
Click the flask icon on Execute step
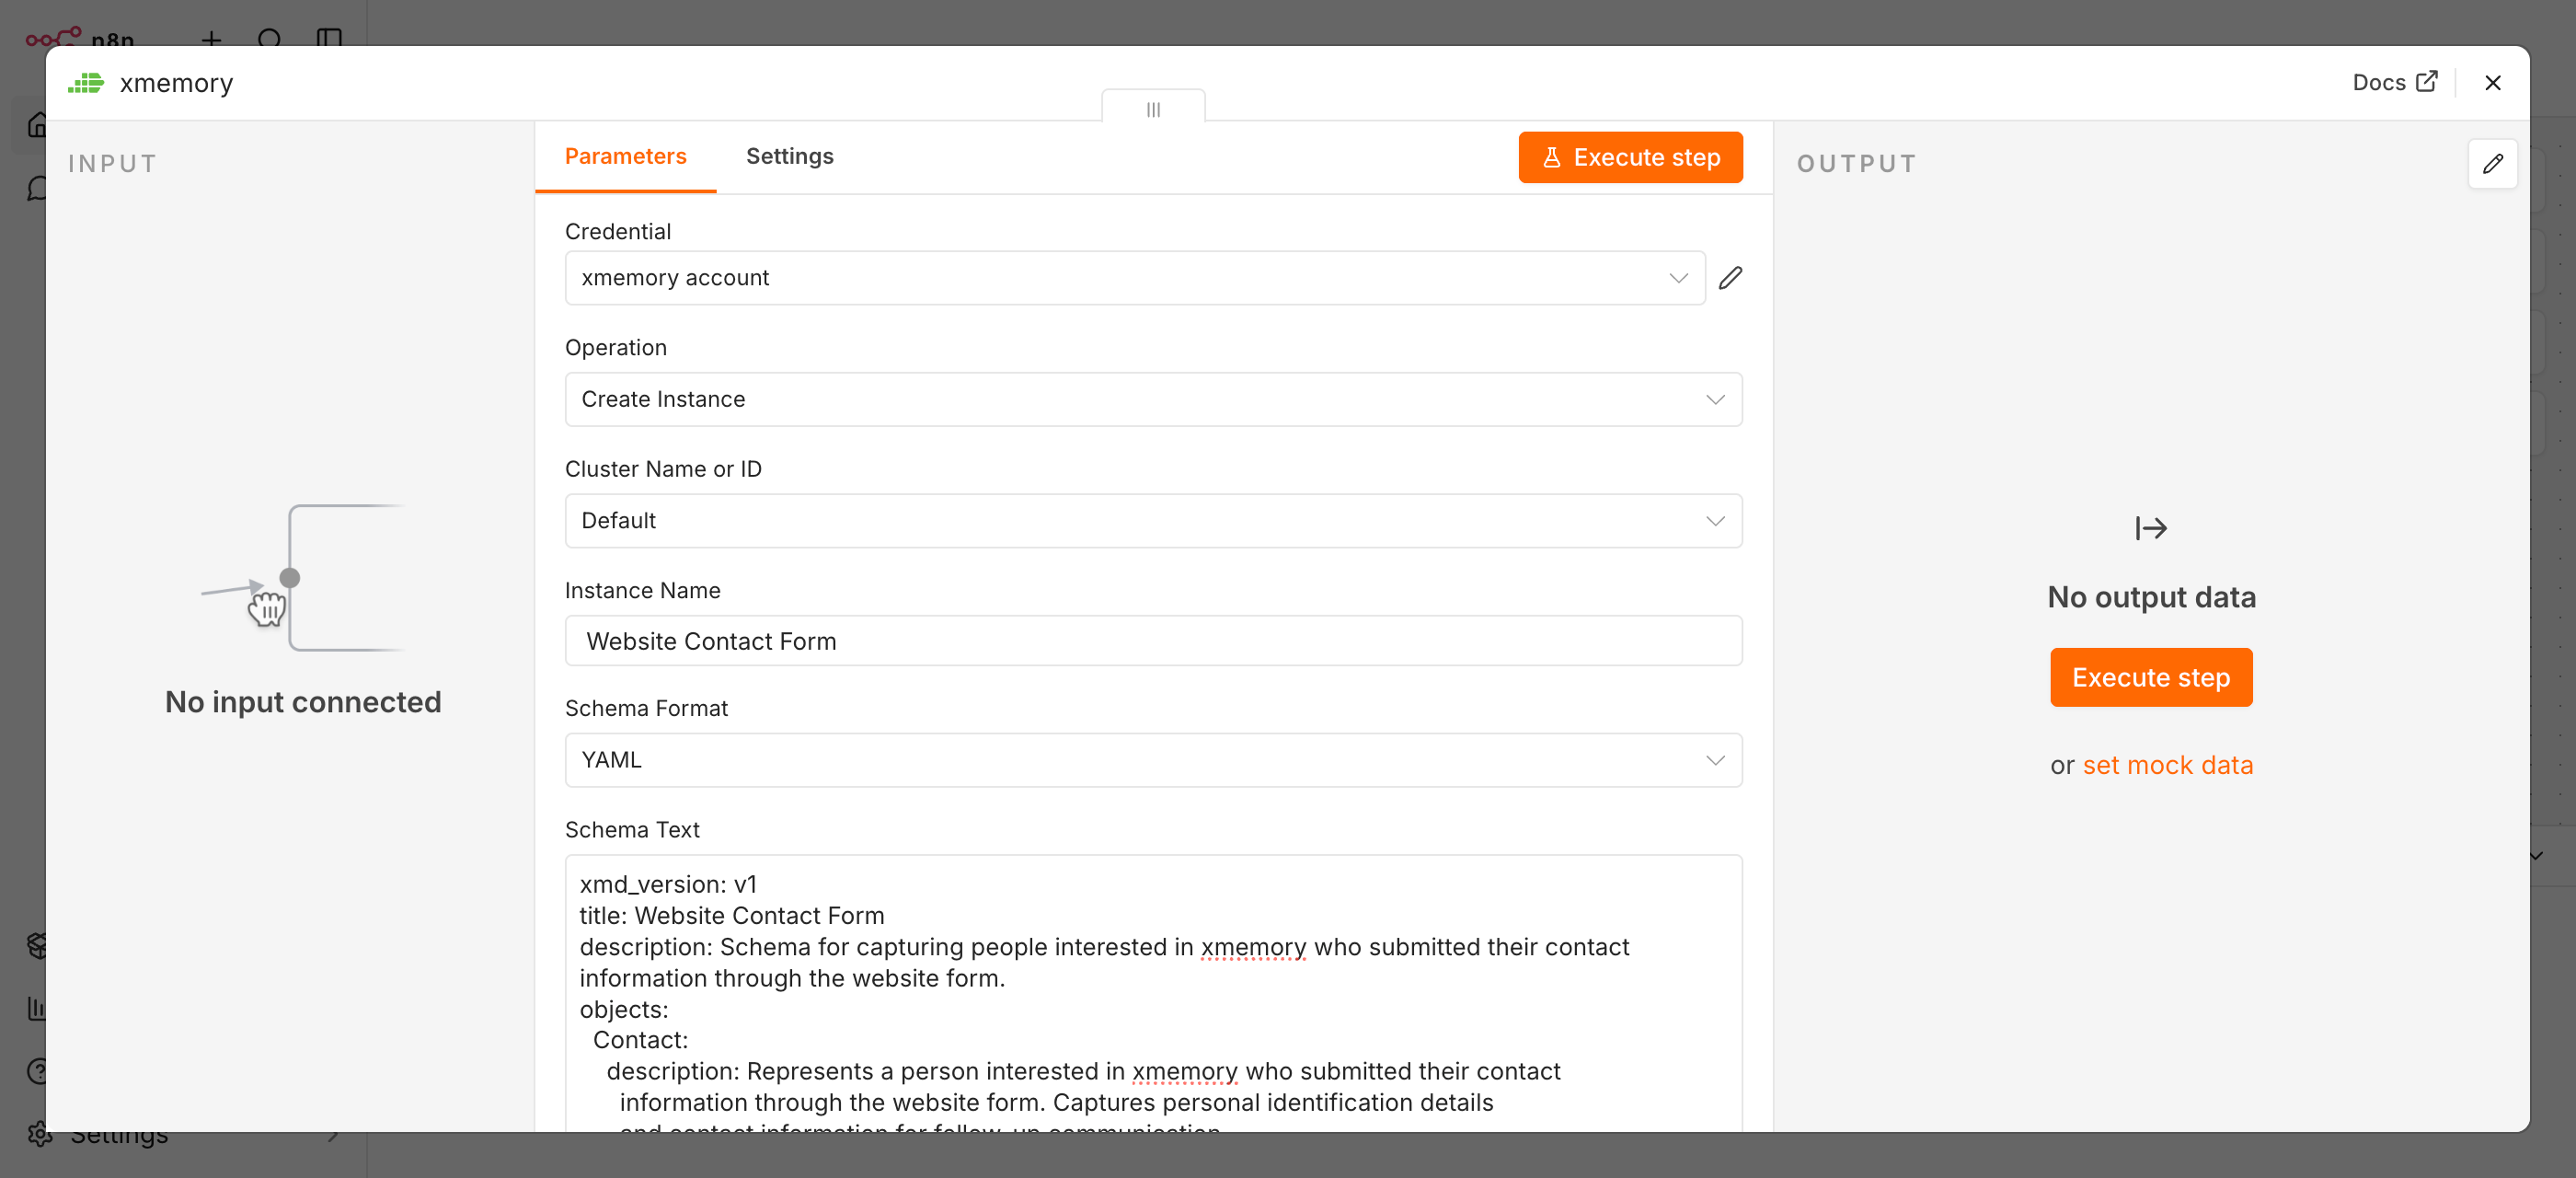coord(1551,157)
